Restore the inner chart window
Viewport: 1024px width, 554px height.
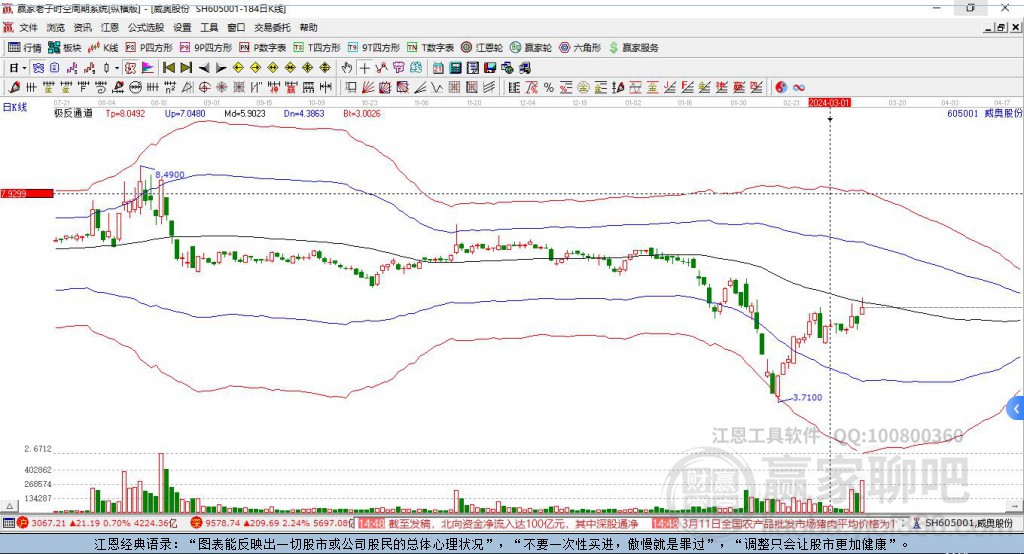coord(1001,27)
